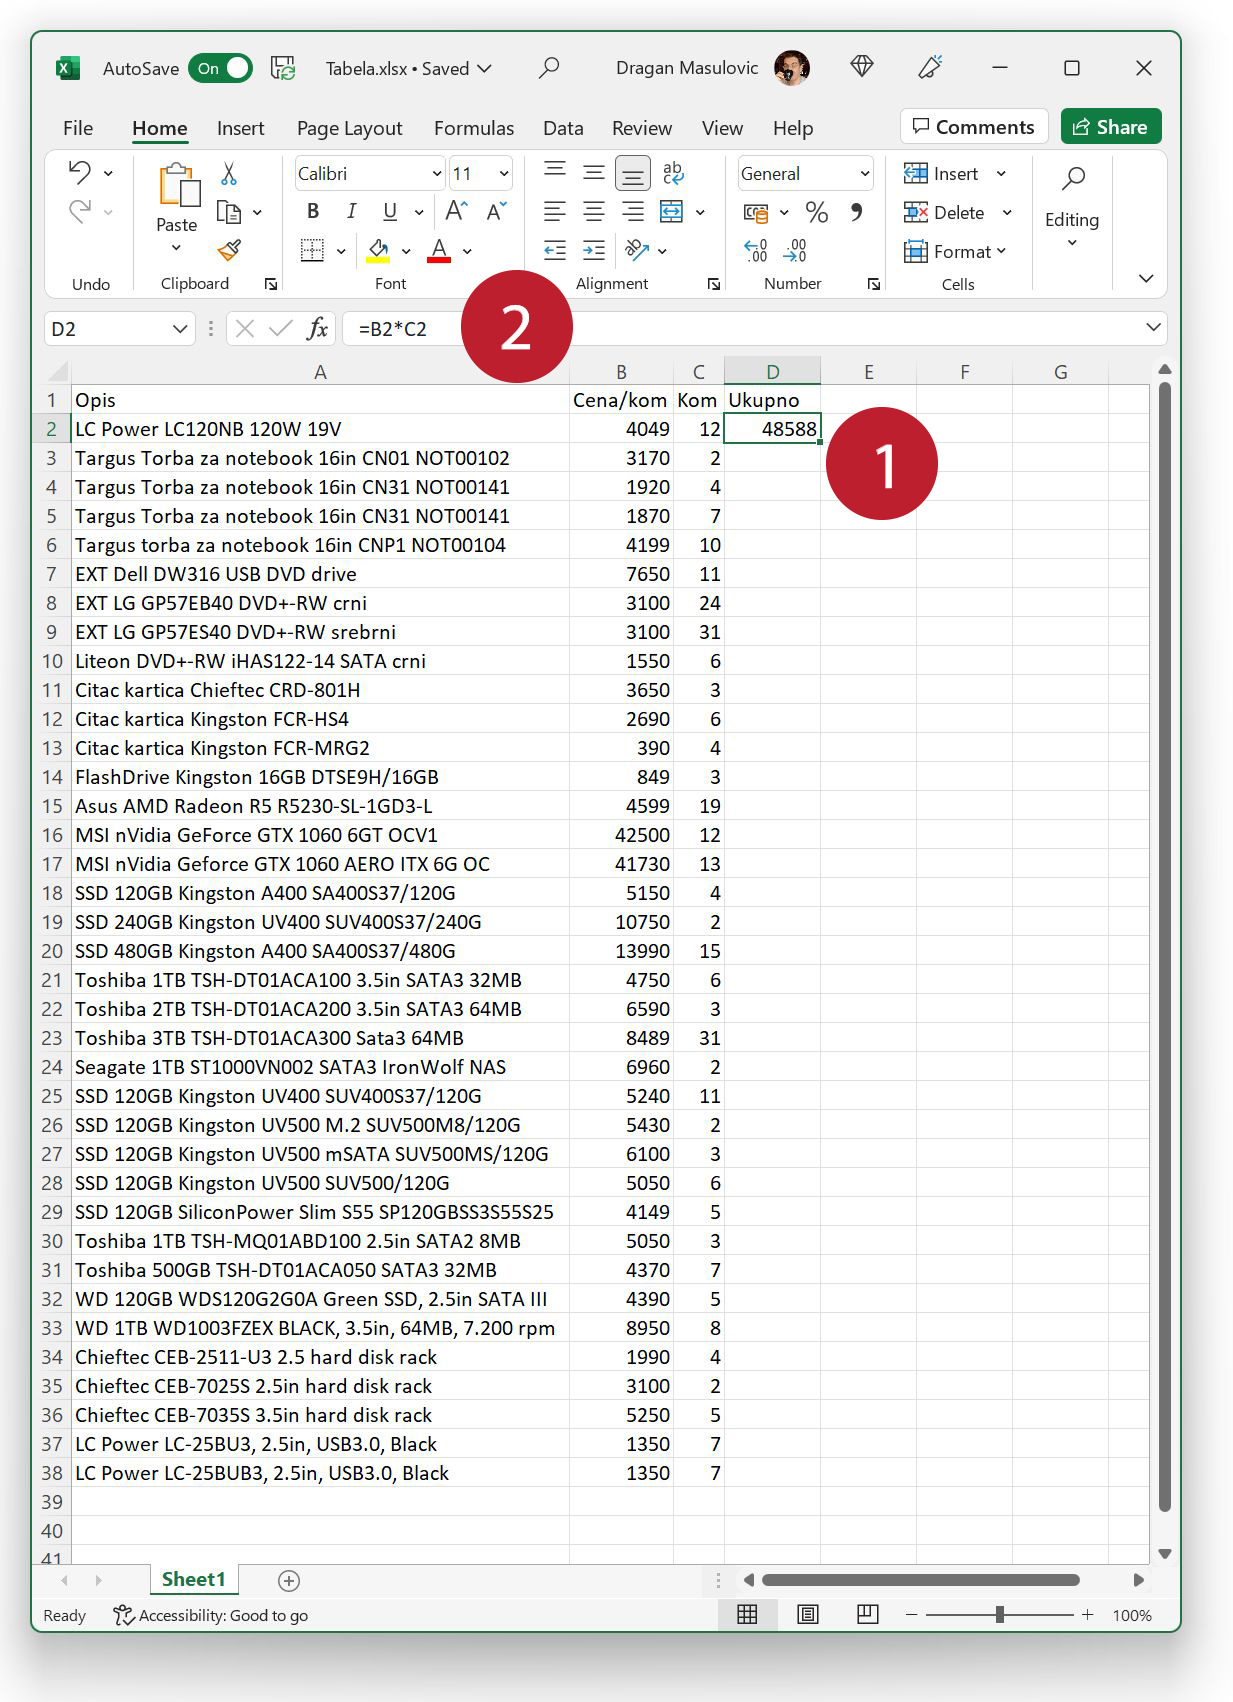Click the Undo arrow icon
Viewport: 1233px width, 1702px height.
[x=79, y=172]
